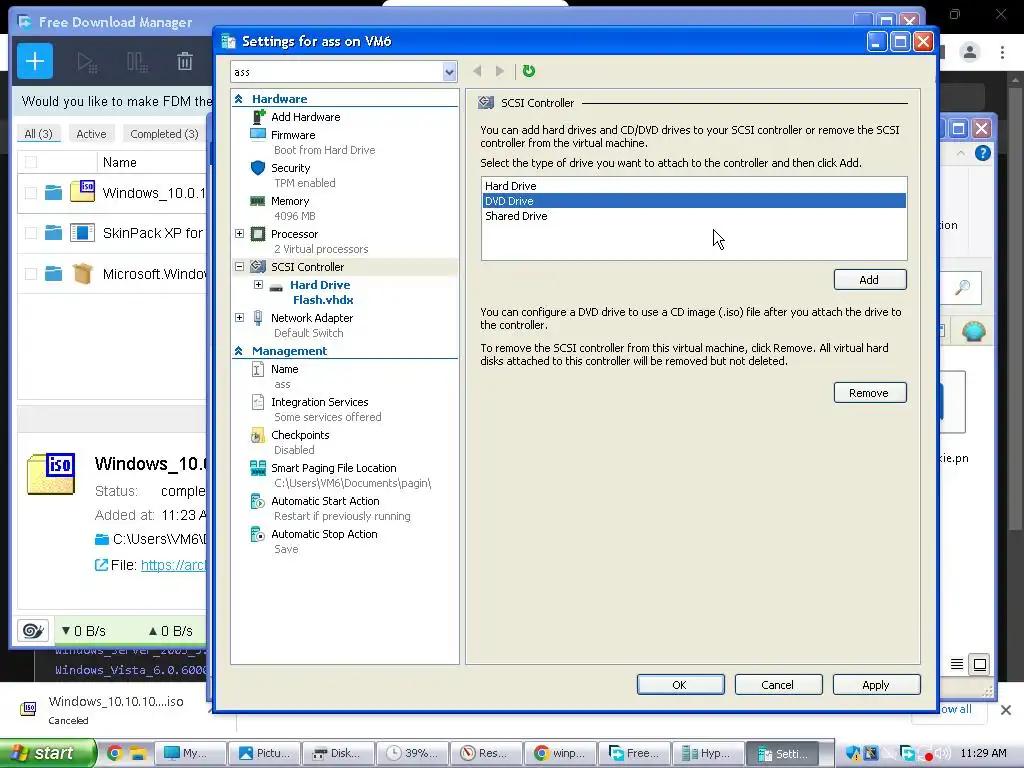Click the Integration Services icon
The height and width of the screenshot is (768, 1024).
258,402
